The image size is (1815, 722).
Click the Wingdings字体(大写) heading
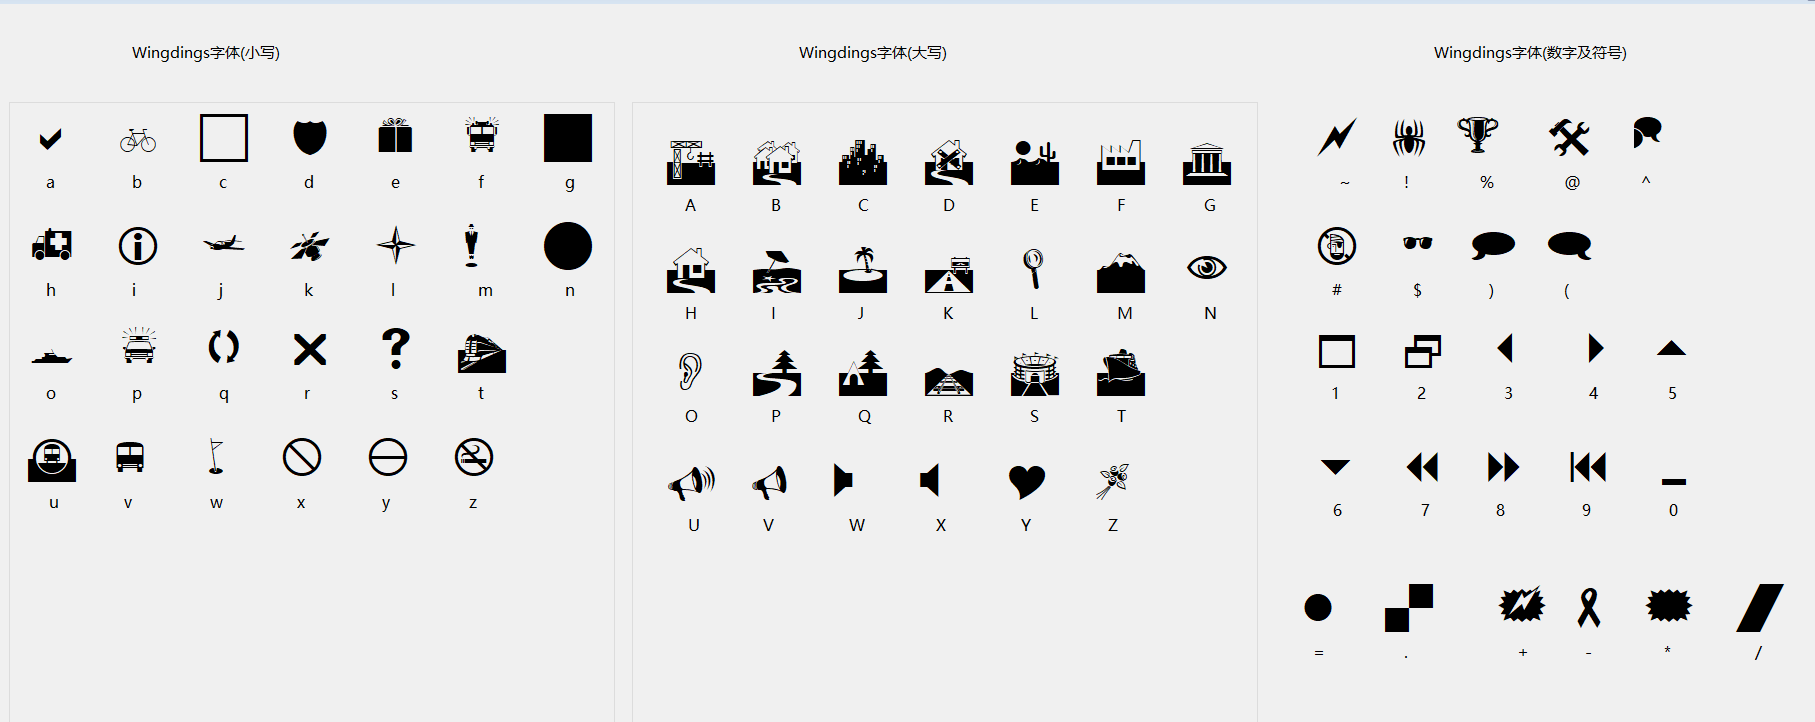click(873, 53)
